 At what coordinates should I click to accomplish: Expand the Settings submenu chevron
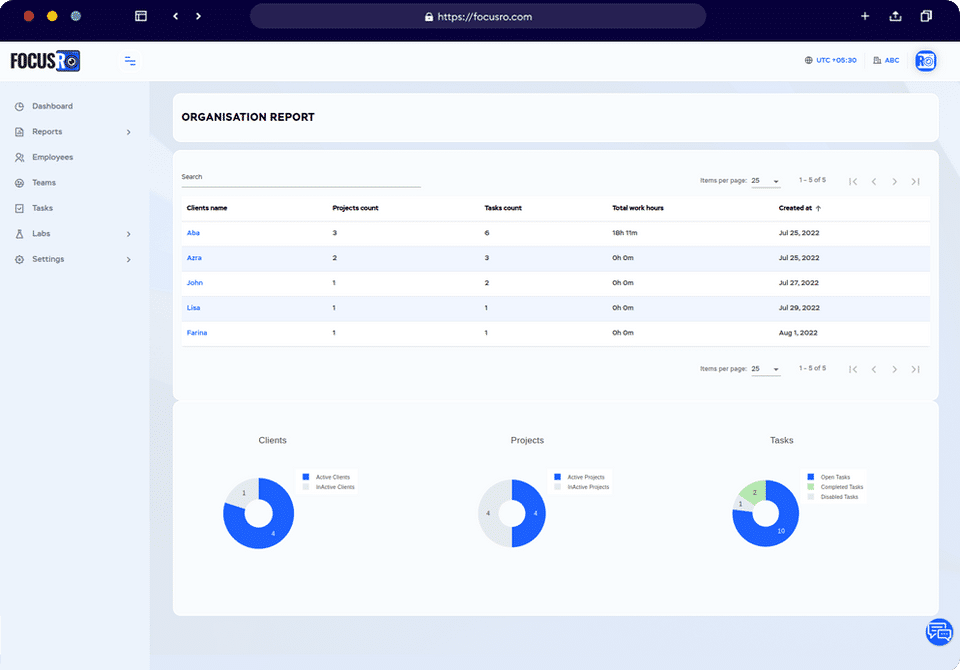(129, 260)
